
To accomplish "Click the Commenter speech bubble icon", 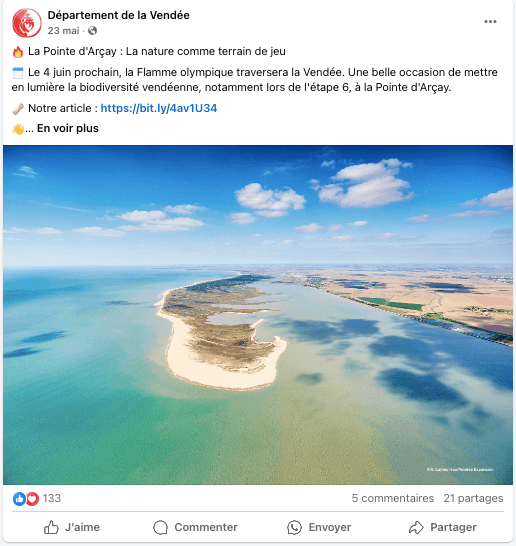I will pyautogui.click(x=161, y=527).
